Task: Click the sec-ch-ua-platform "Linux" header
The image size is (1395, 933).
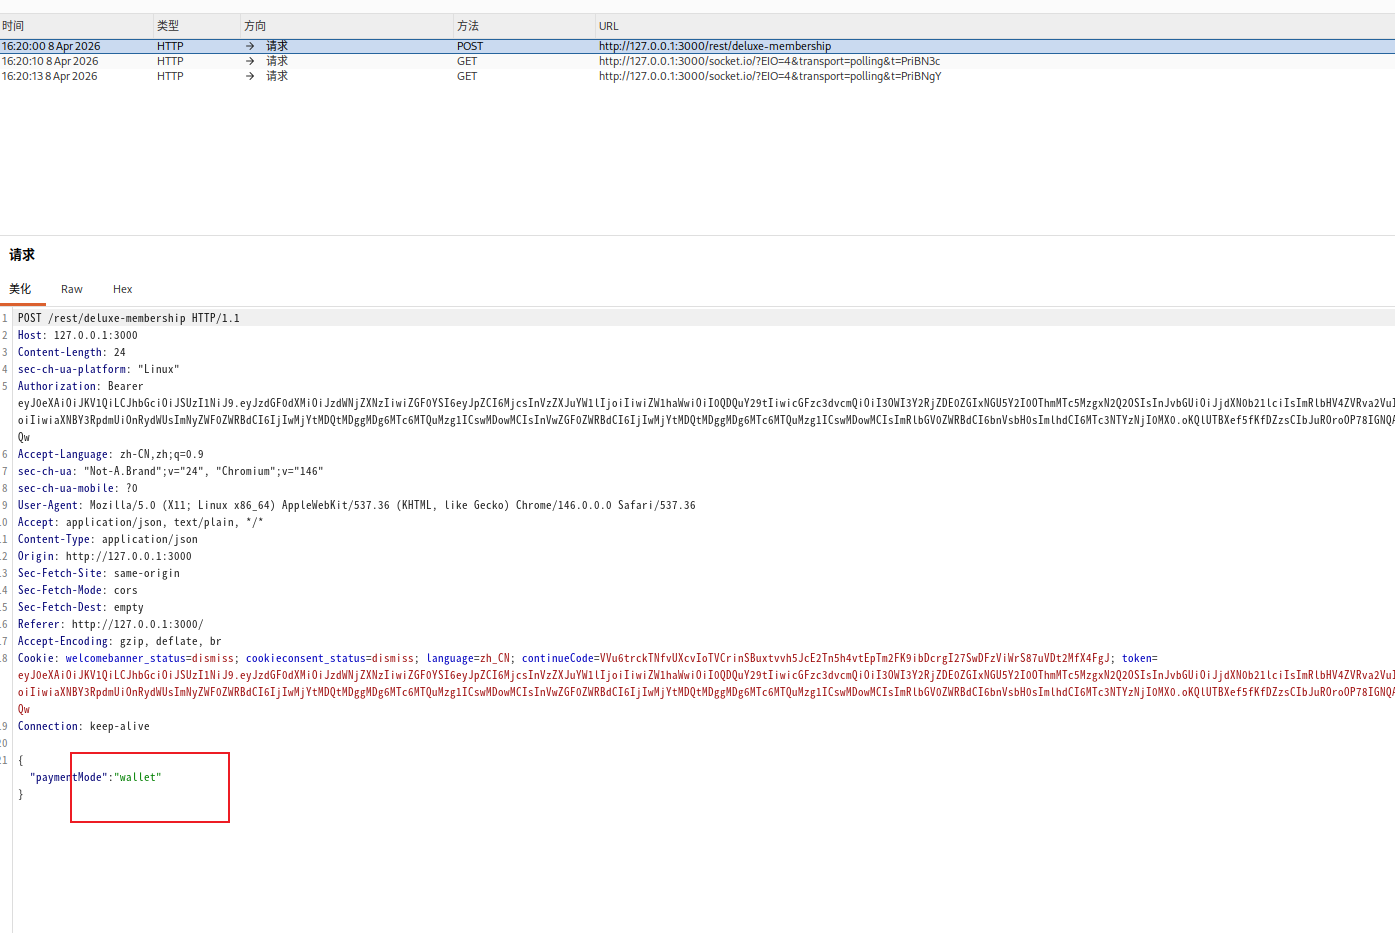Action: point(99,369)
